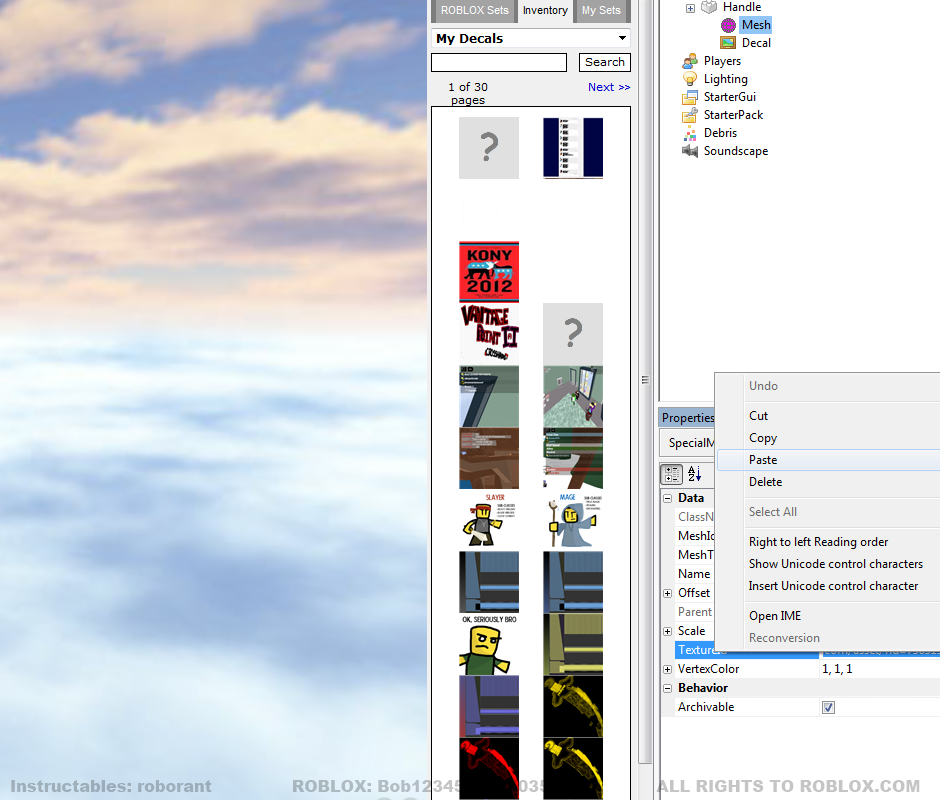Expand the Handle tree node
Image resolution: width=940 pixels, height=800 pixels.
pos(690,8)
